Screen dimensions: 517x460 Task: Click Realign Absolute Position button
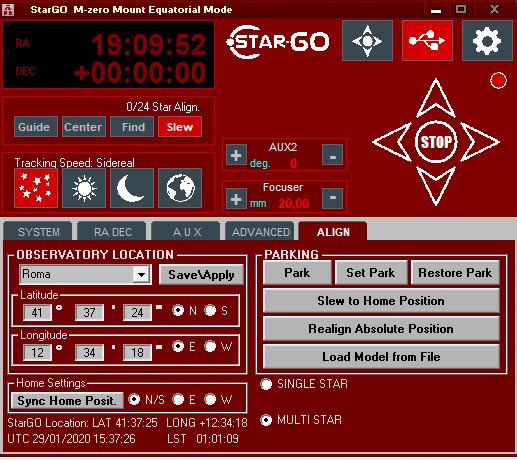(x=381, y=329)
